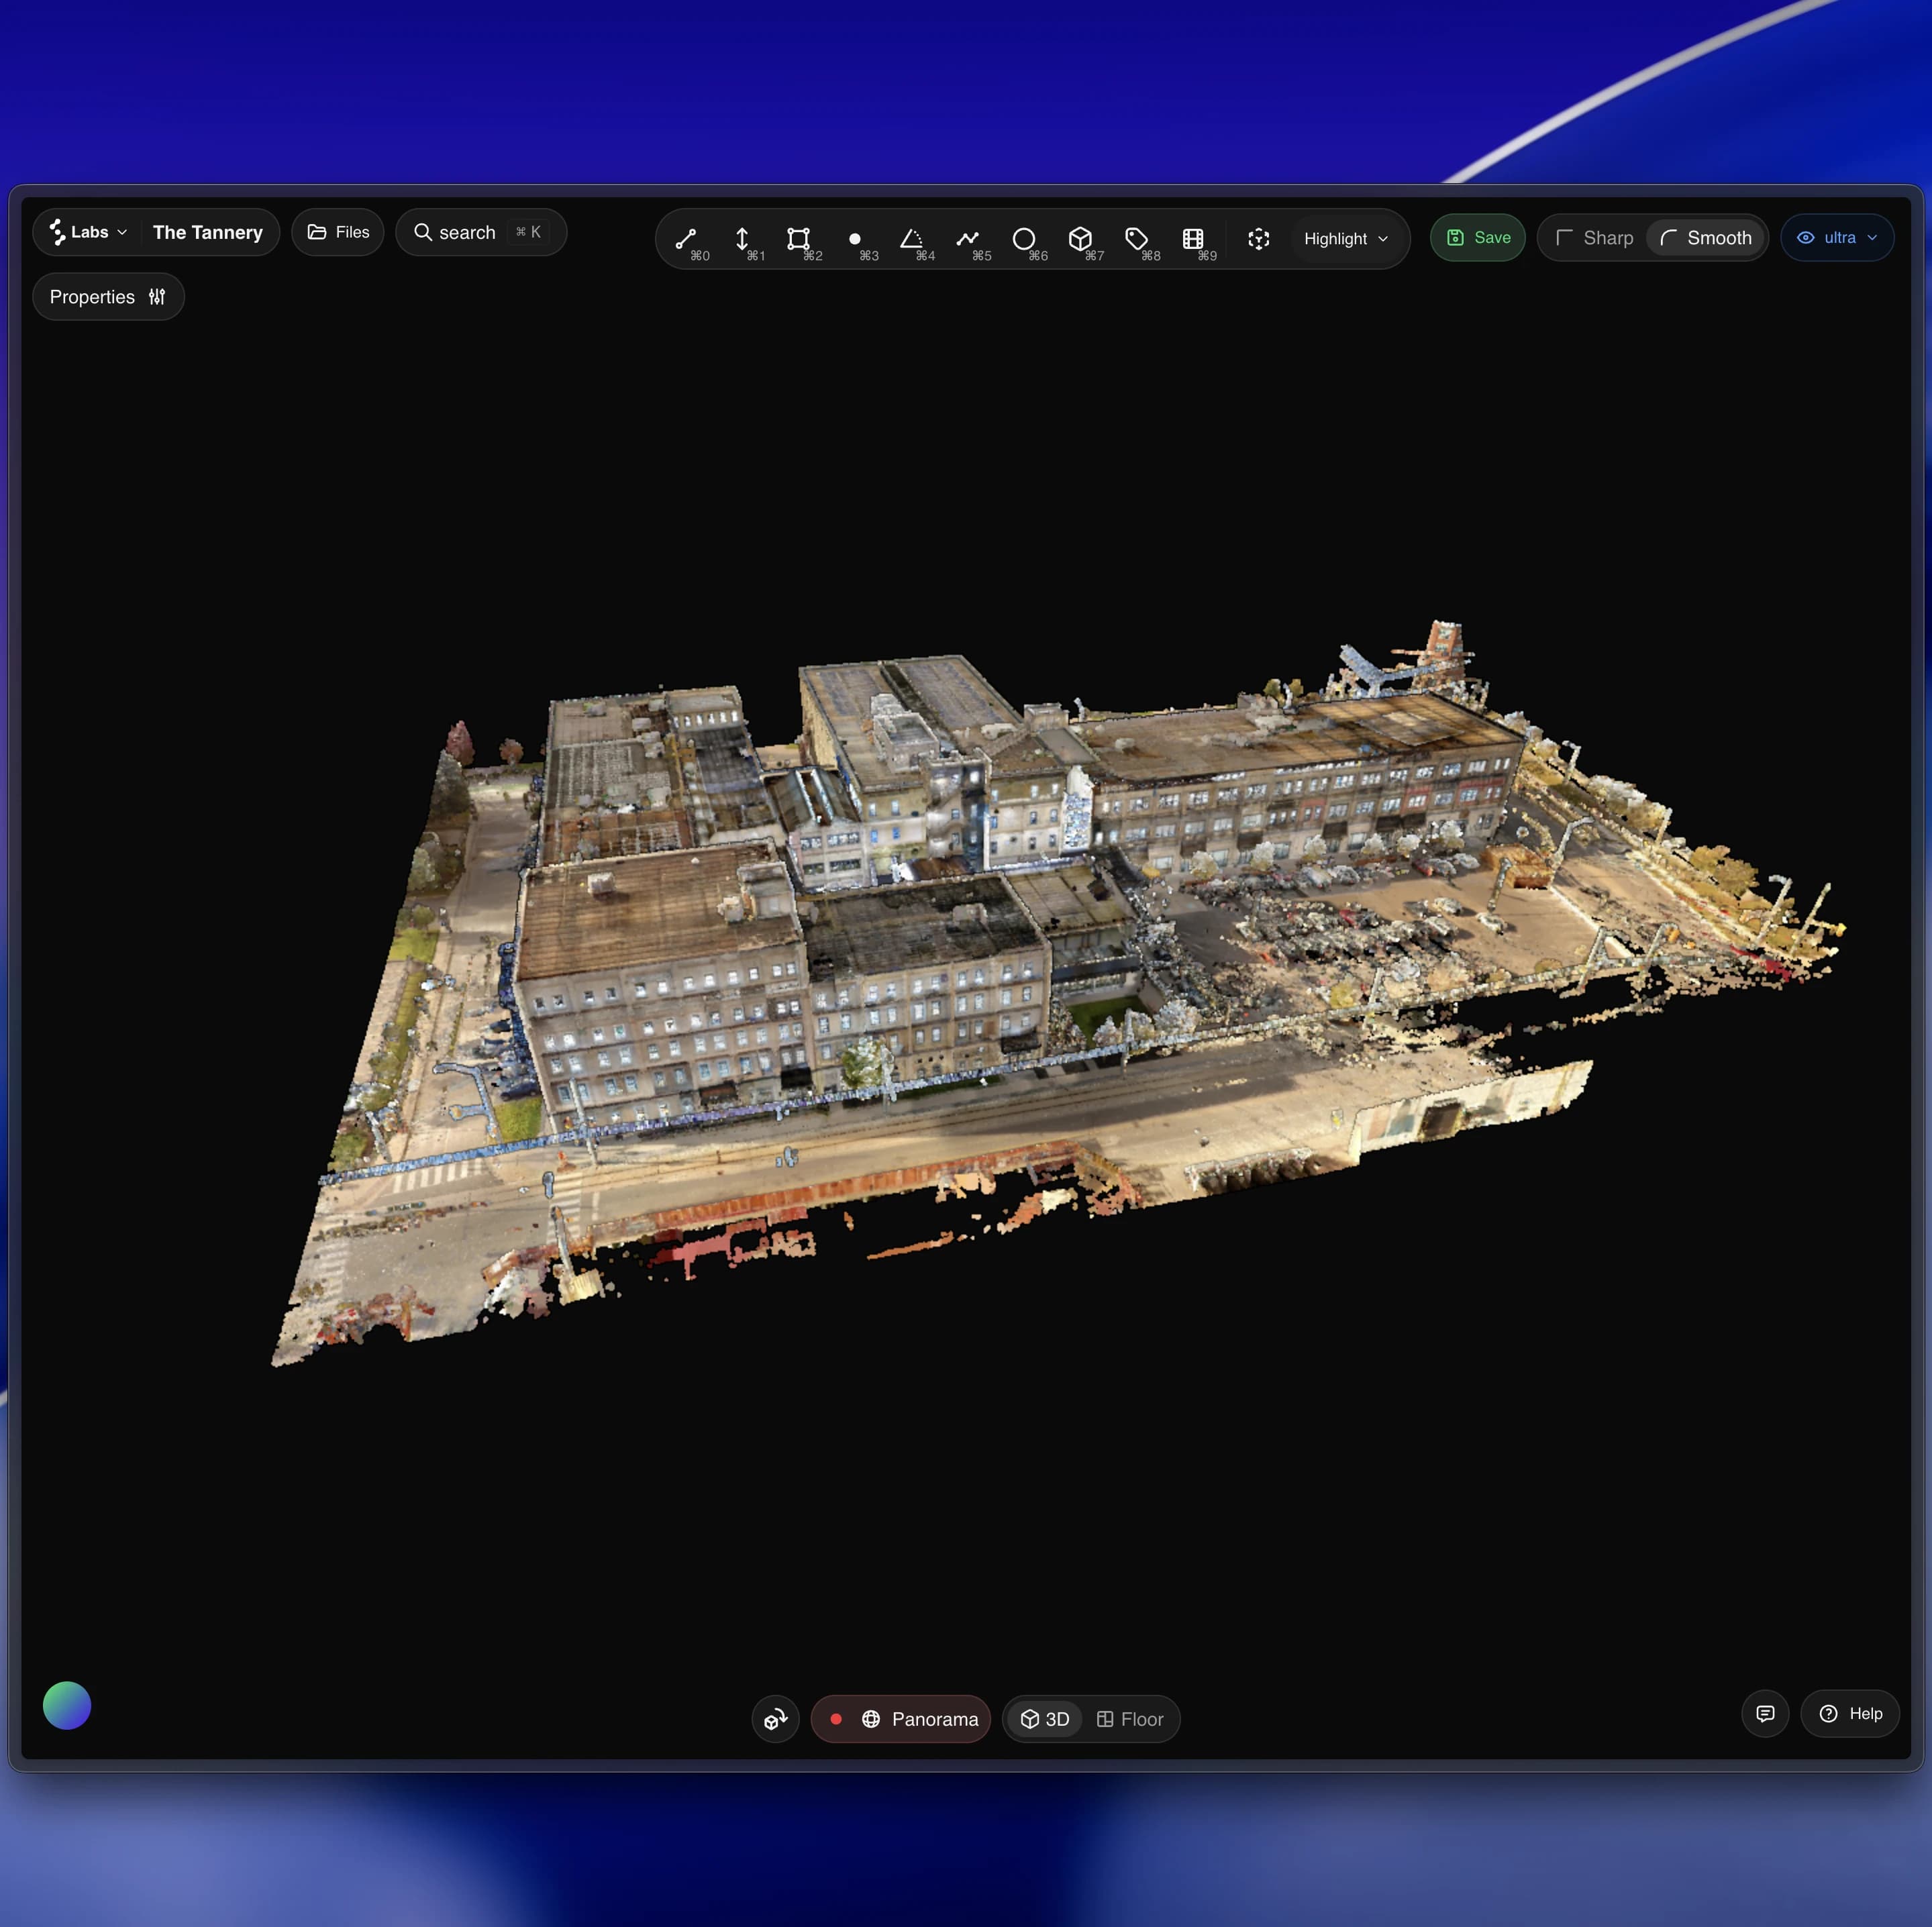Open the Files browser

338,232
